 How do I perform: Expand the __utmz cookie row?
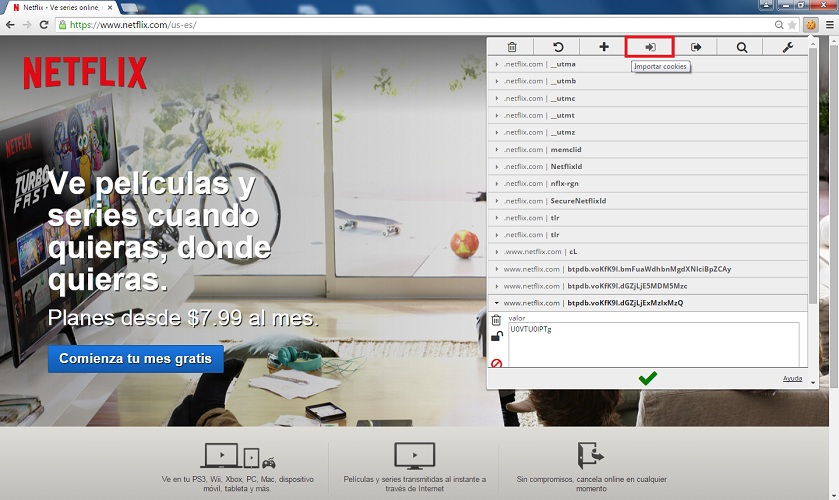pos(647,132)
